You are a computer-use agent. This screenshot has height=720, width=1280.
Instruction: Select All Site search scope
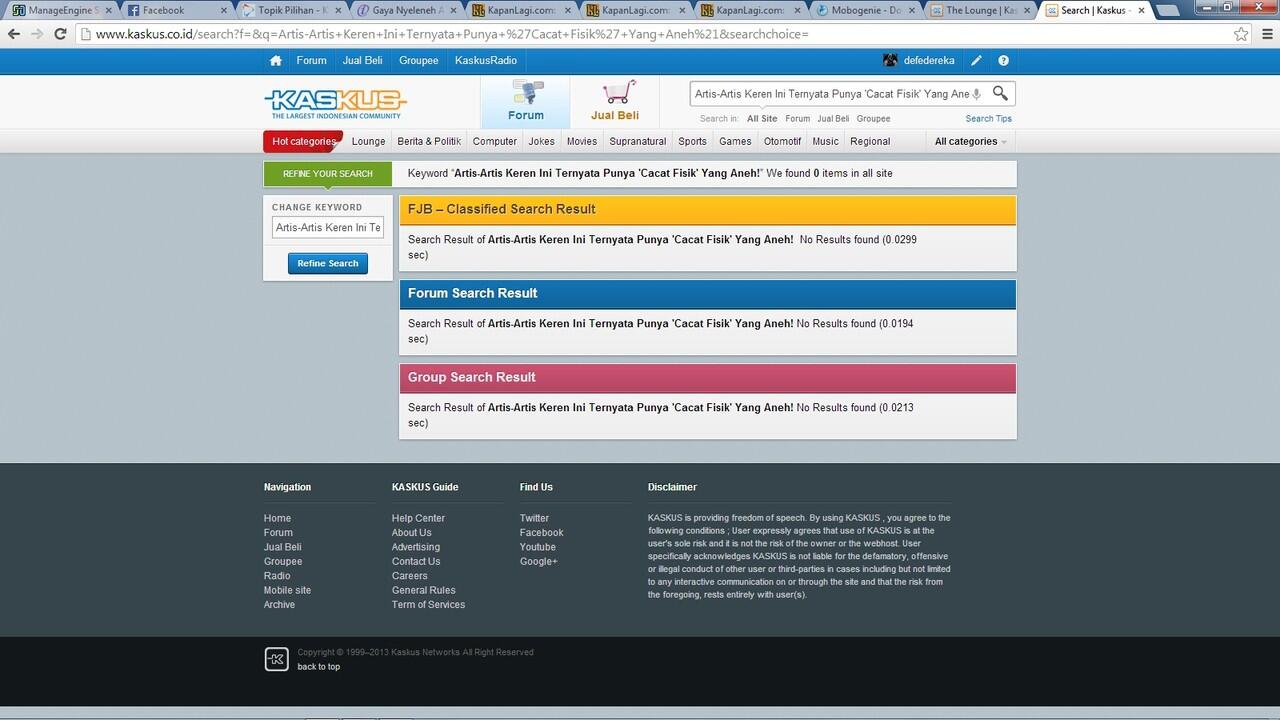click(x=762, y=118)
